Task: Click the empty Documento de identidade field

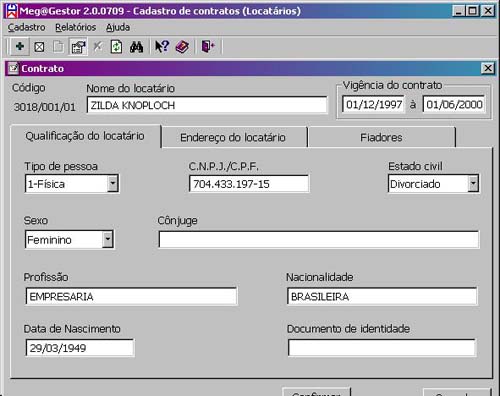Action: [x=382, y=348]
